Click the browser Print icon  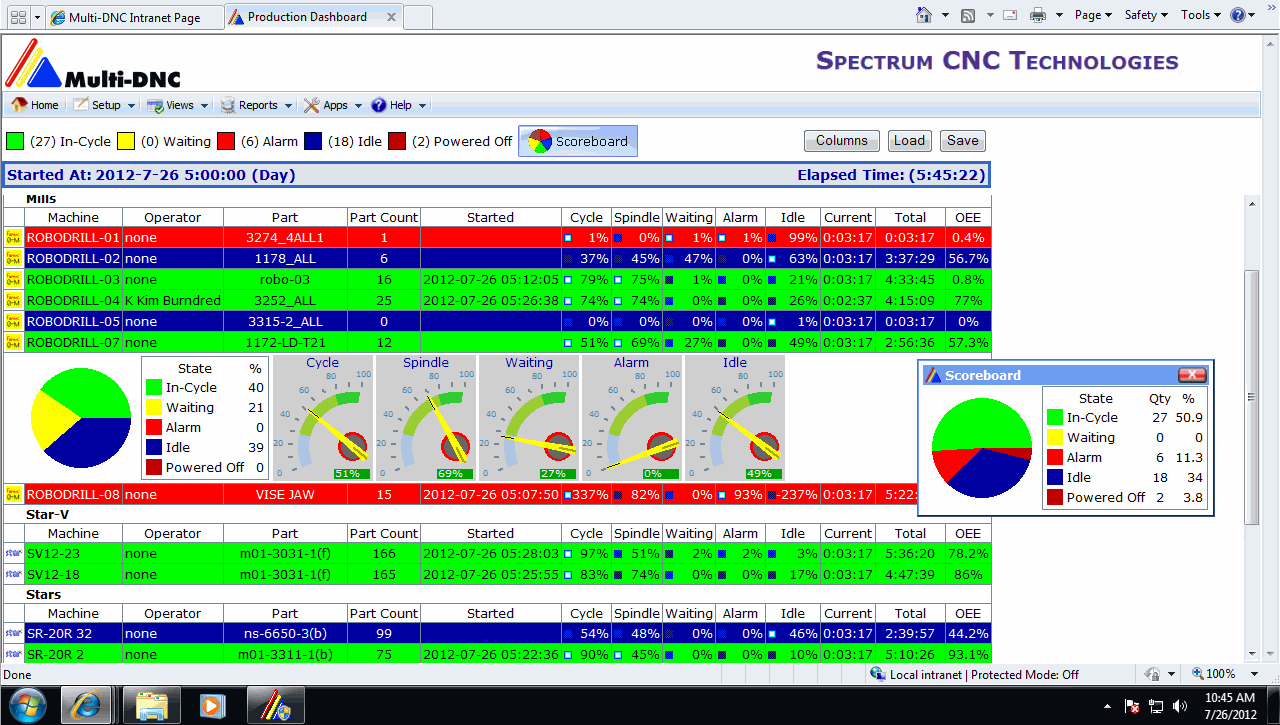1038,15
